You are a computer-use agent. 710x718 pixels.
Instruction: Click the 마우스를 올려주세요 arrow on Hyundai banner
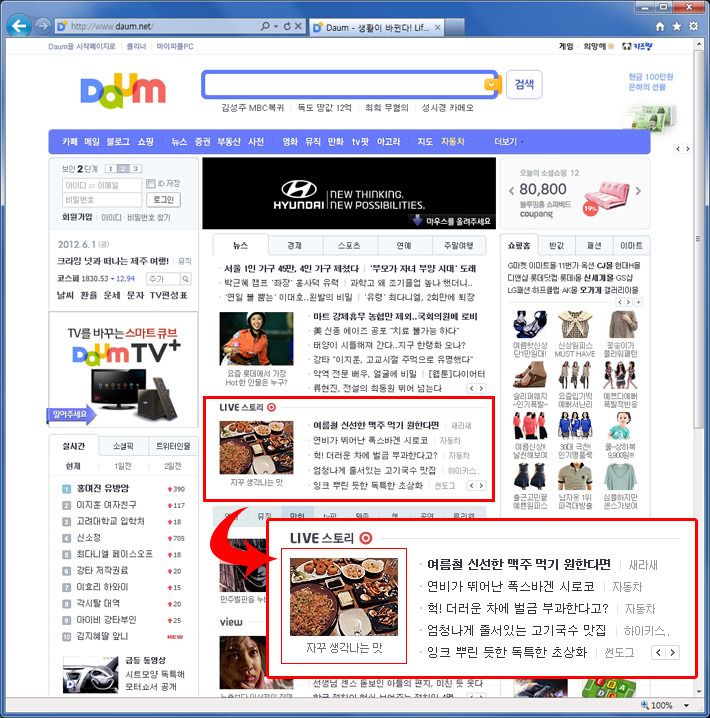pos(417,220)
